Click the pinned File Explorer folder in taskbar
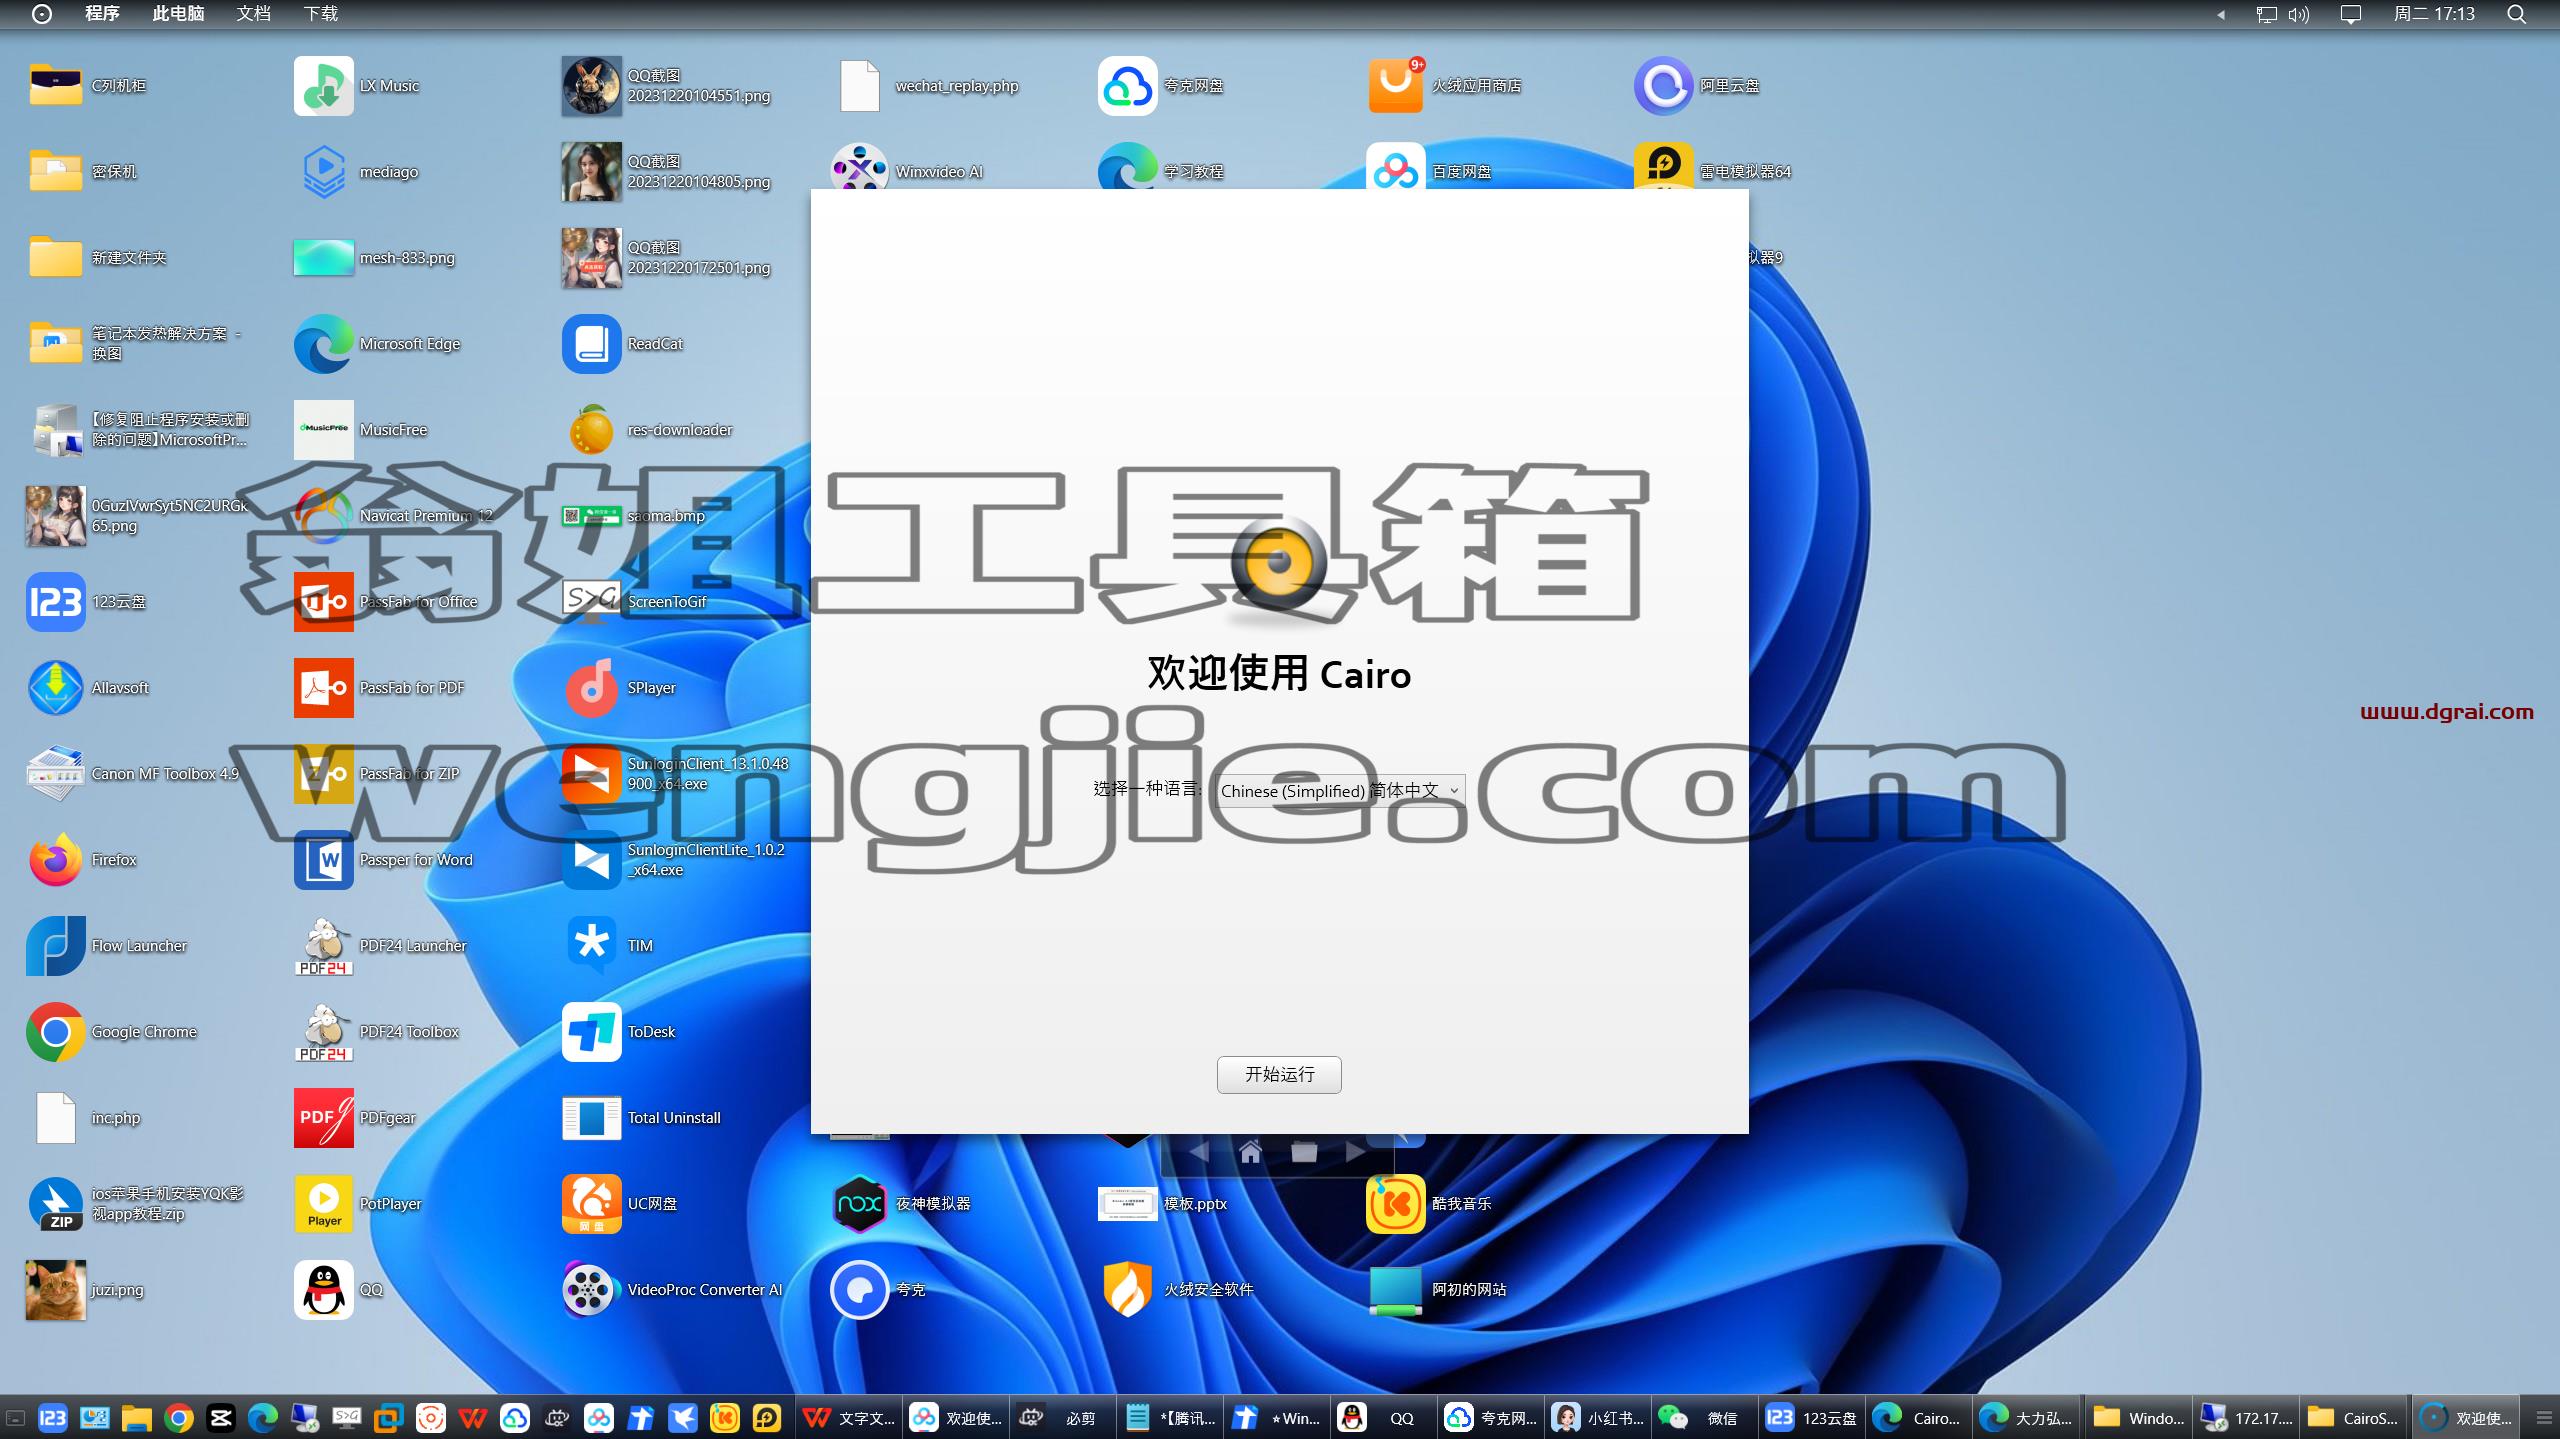Viewport: 2560px width, 1439px height. tap(137, 1418)
